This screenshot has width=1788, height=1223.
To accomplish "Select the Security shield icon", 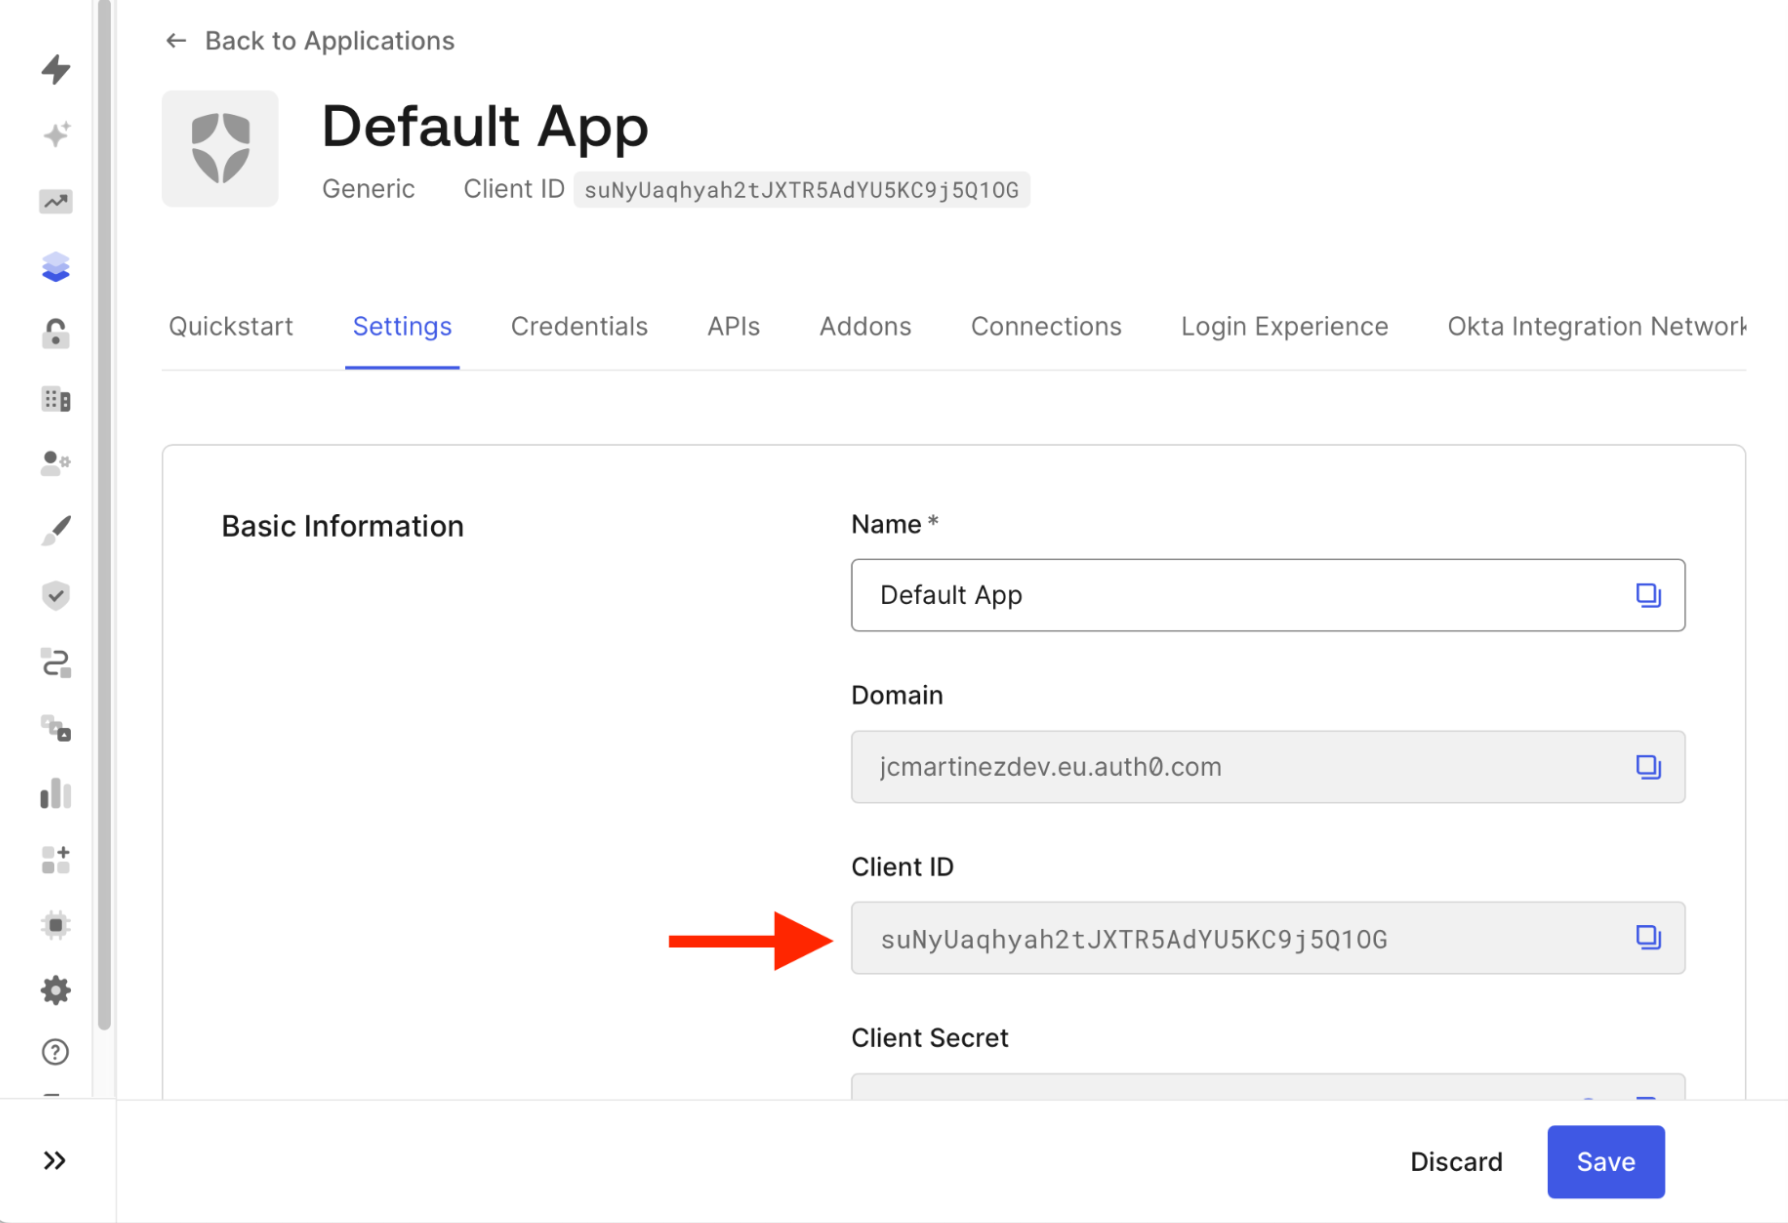I will tap(55, 595).
